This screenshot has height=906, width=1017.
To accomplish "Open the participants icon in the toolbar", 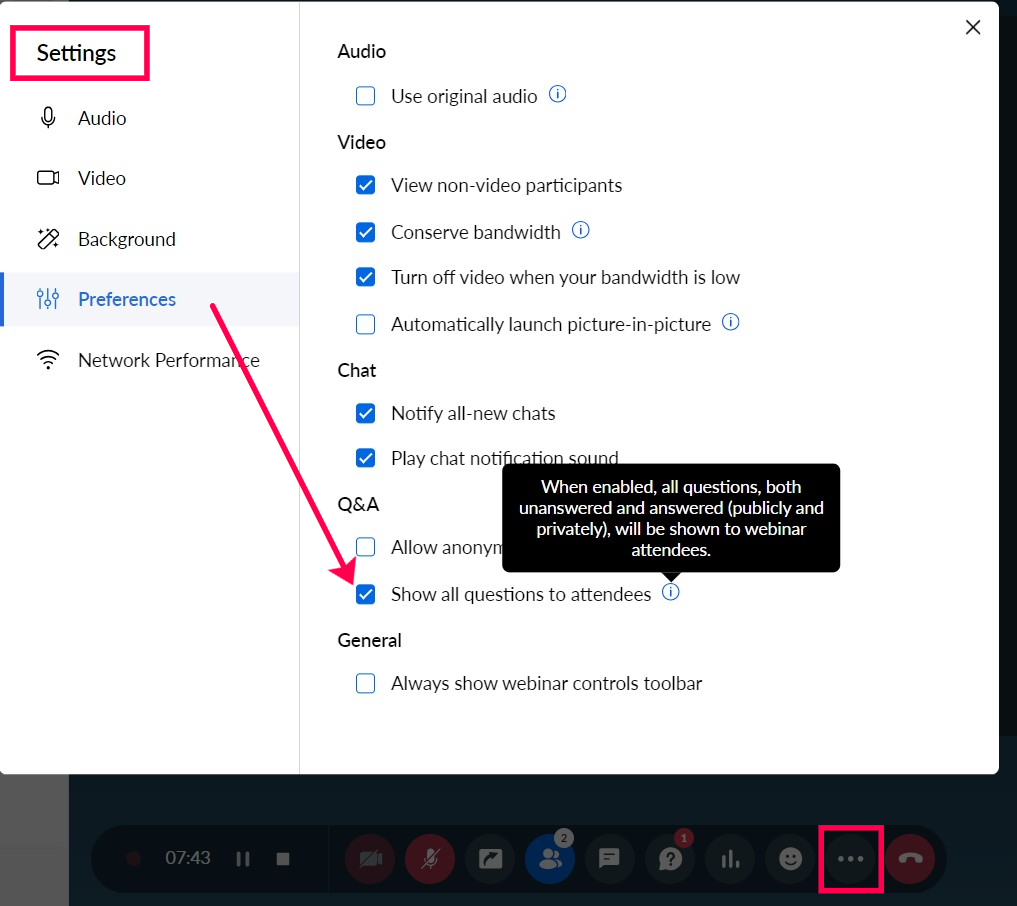I will coord(550,859).
